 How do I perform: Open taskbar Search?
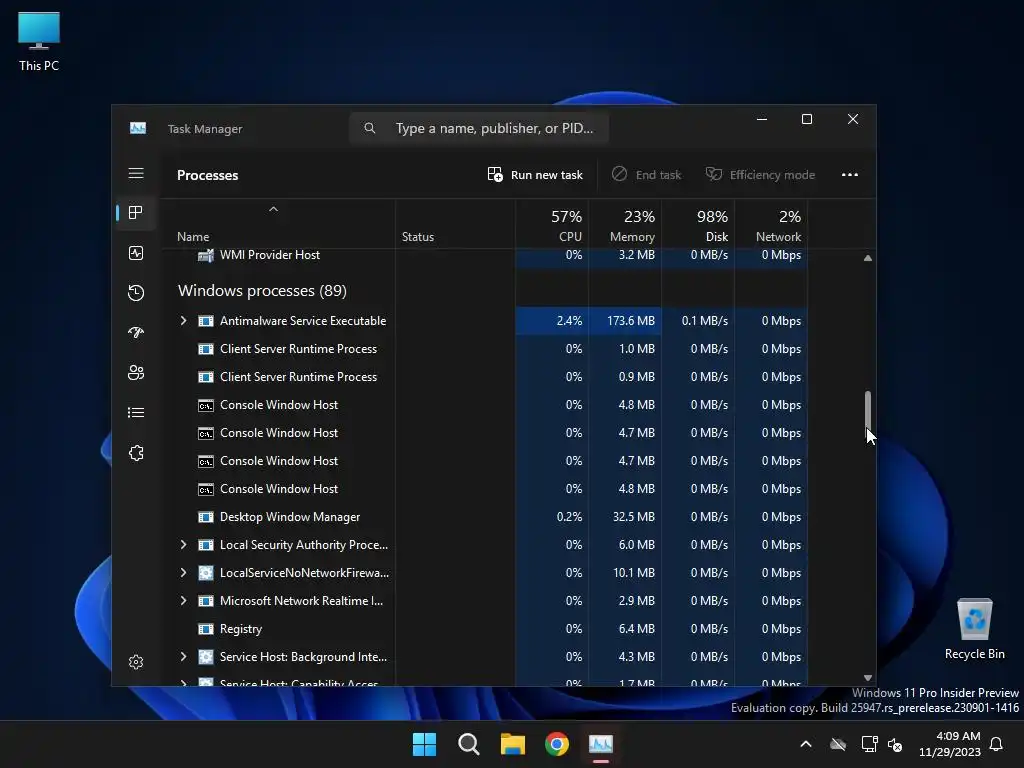pyautogui.click(x=468, y=744)
